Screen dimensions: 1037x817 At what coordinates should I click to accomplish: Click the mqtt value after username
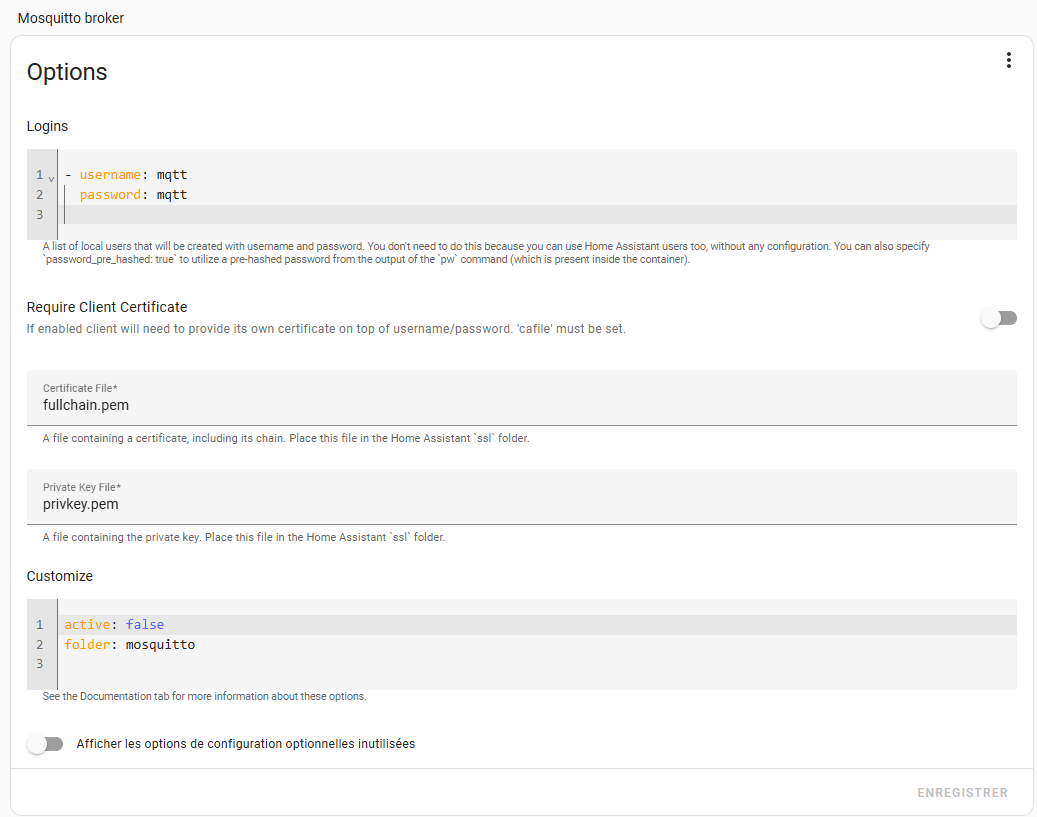[172, 175]
